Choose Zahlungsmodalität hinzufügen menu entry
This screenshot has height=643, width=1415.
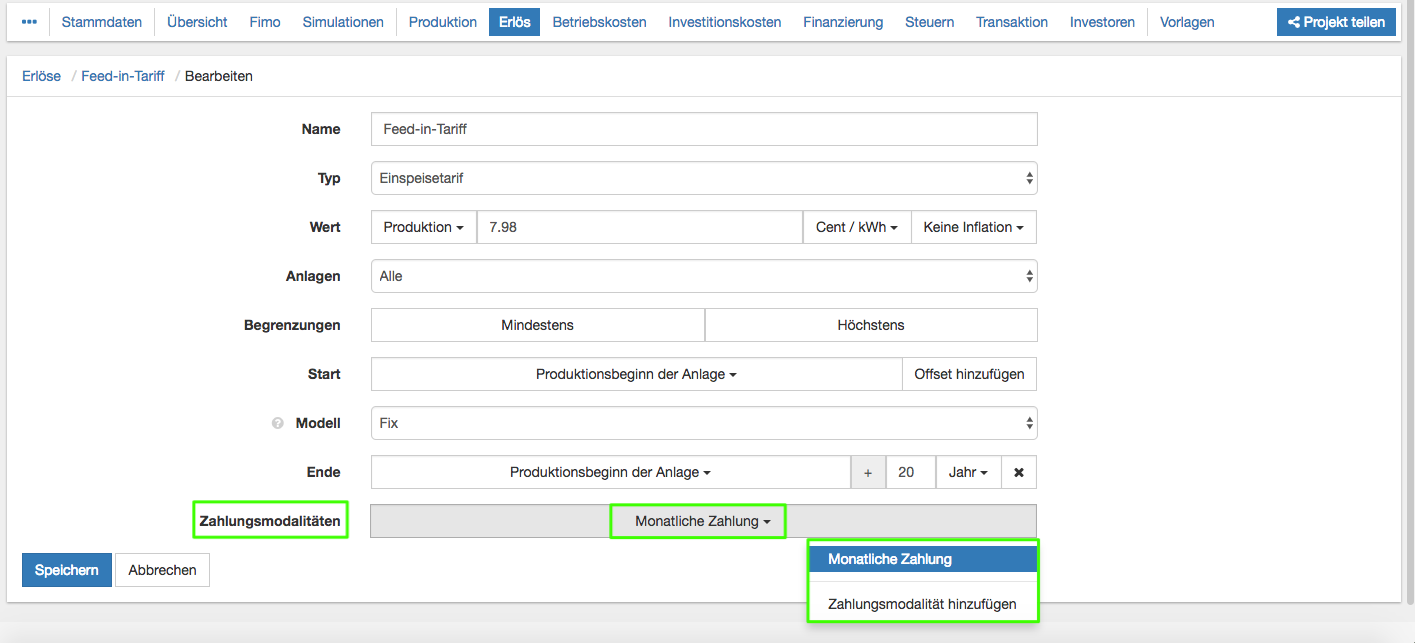coord(922,604)
